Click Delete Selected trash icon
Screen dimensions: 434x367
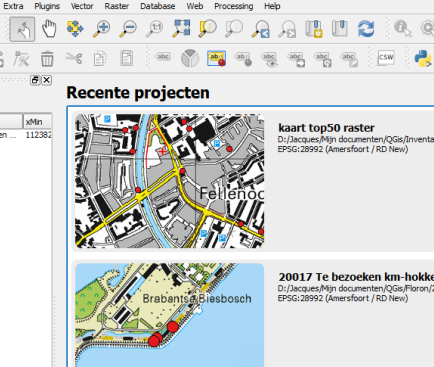tap(47, 59)
